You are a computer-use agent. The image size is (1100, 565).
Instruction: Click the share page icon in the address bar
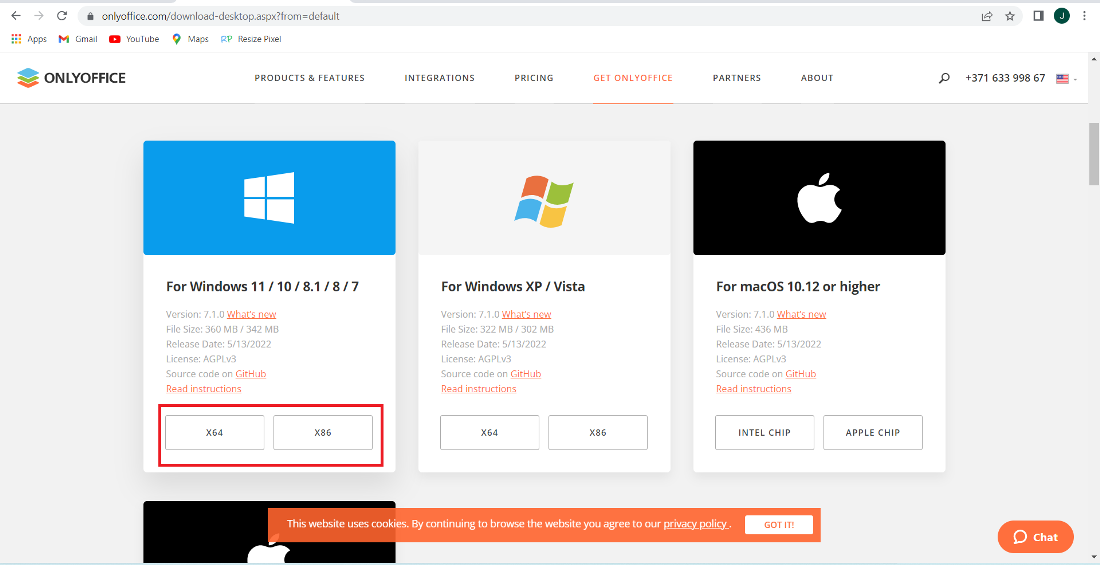pos(987,16)
